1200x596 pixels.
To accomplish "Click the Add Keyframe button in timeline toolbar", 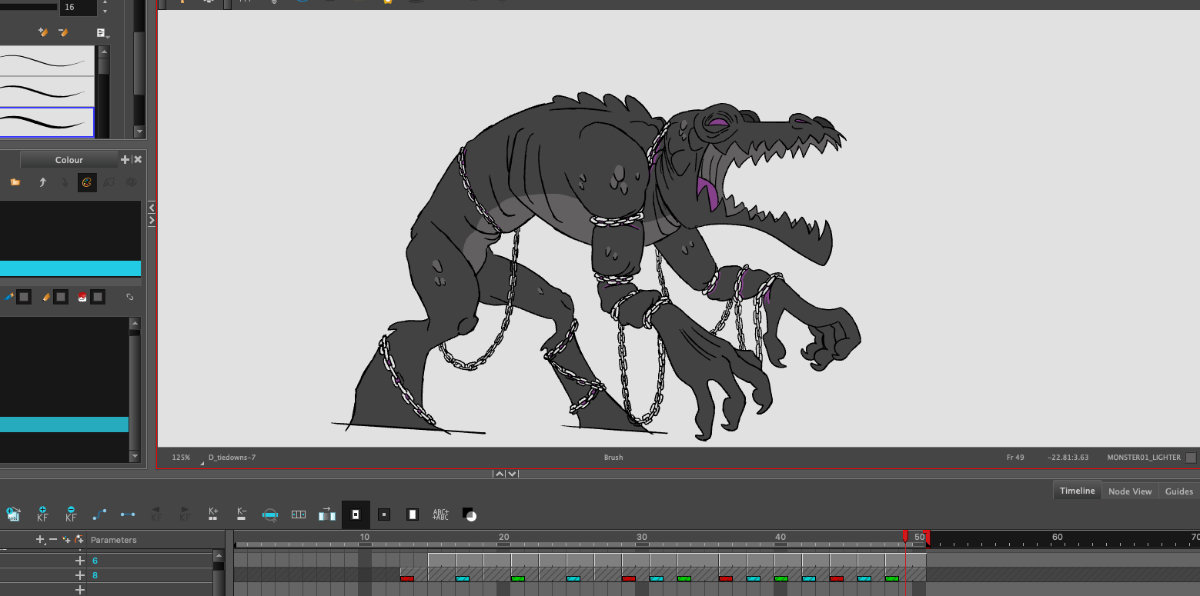I will [x=42, y=514].
